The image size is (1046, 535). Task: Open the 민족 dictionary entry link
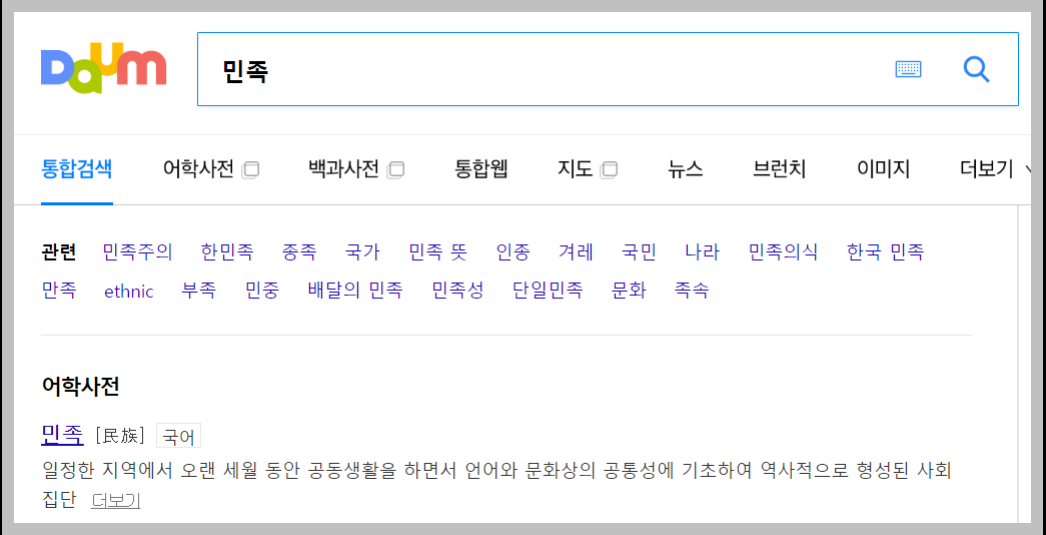62,436
